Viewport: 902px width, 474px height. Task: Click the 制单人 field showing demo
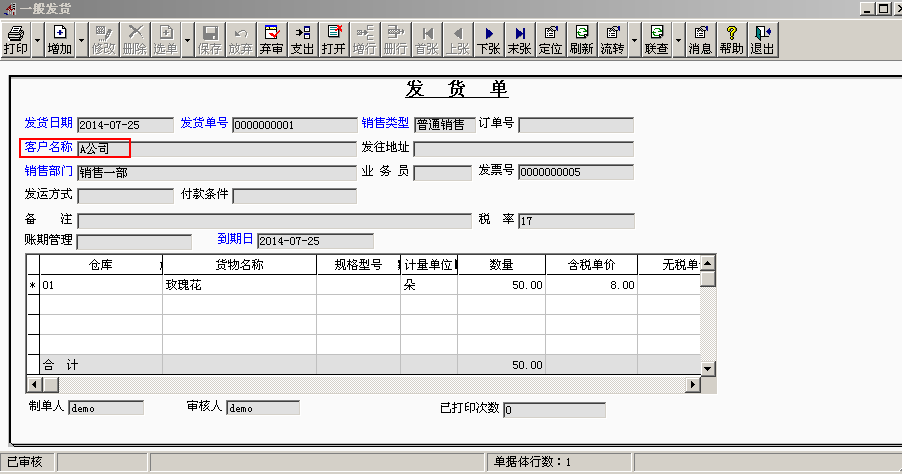coord(106,408)
